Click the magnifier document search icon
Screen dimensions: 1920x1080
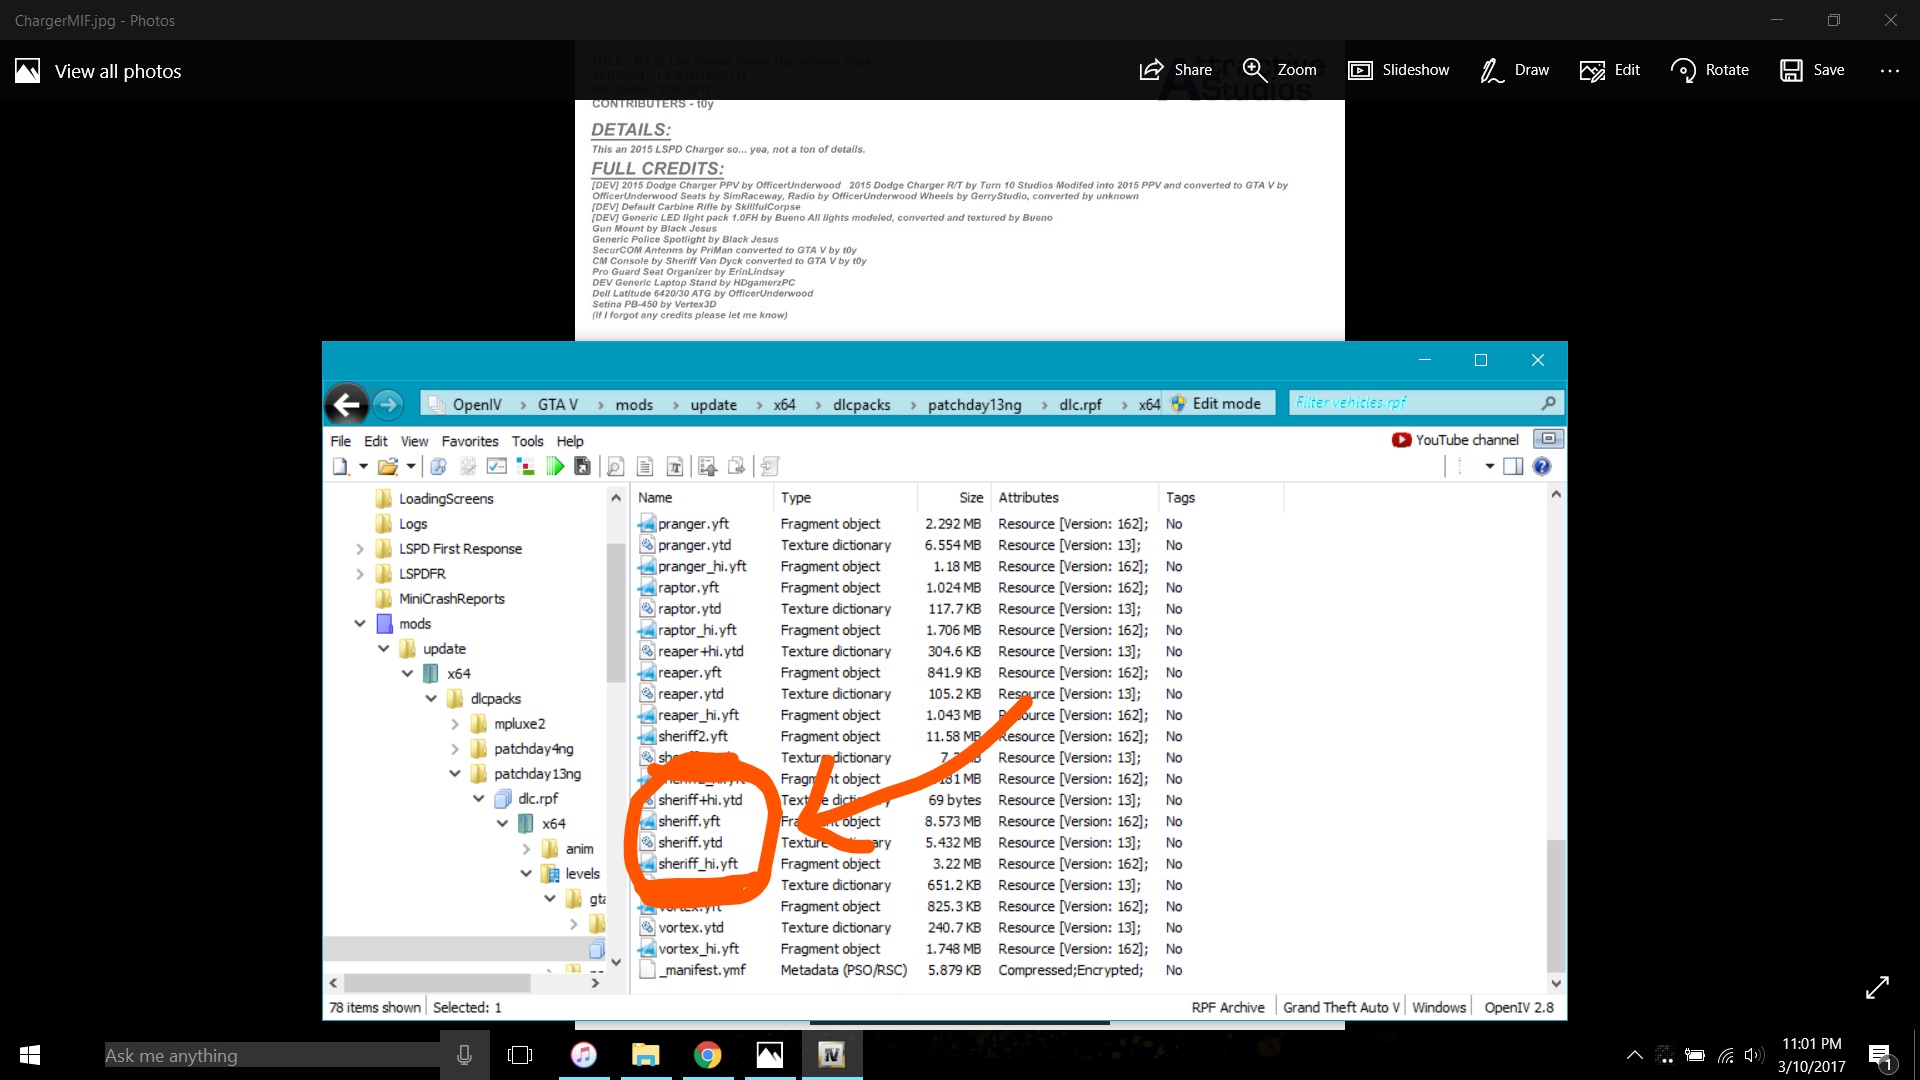[x=616, y=467]
